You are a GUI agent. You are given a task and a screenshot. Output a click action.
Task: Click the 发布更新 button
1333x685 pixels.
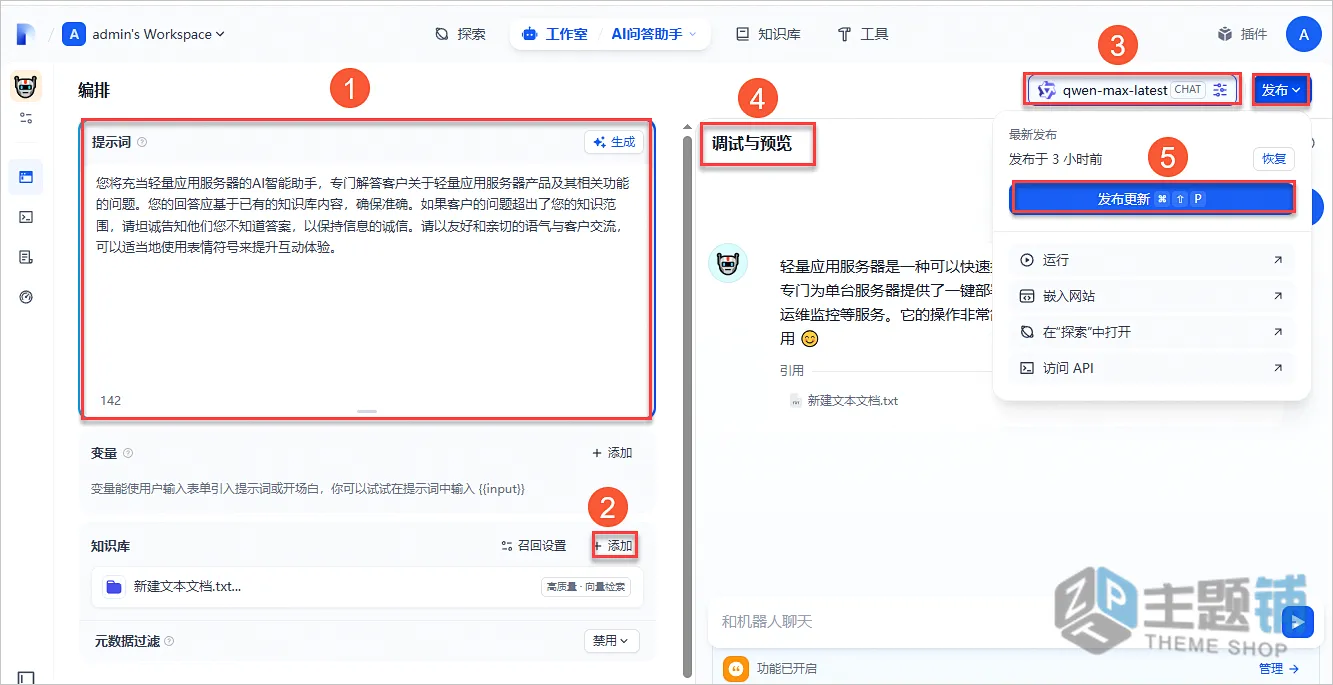point(1153,199)
